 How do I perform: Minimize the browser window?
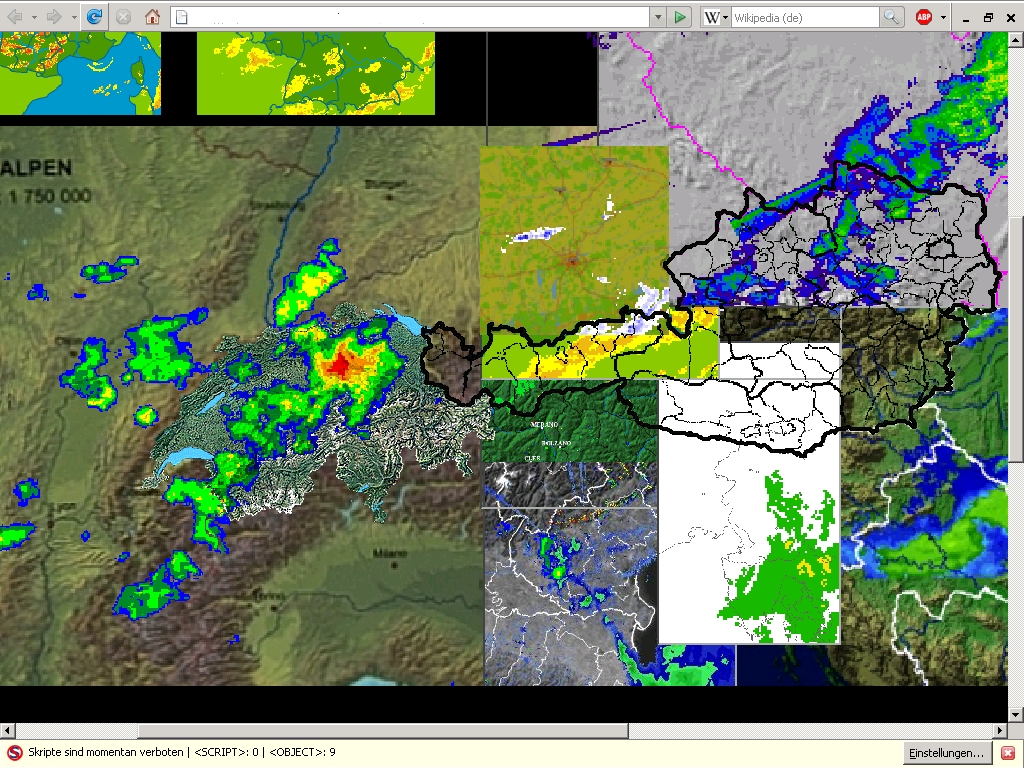click(x=966, y=18)
